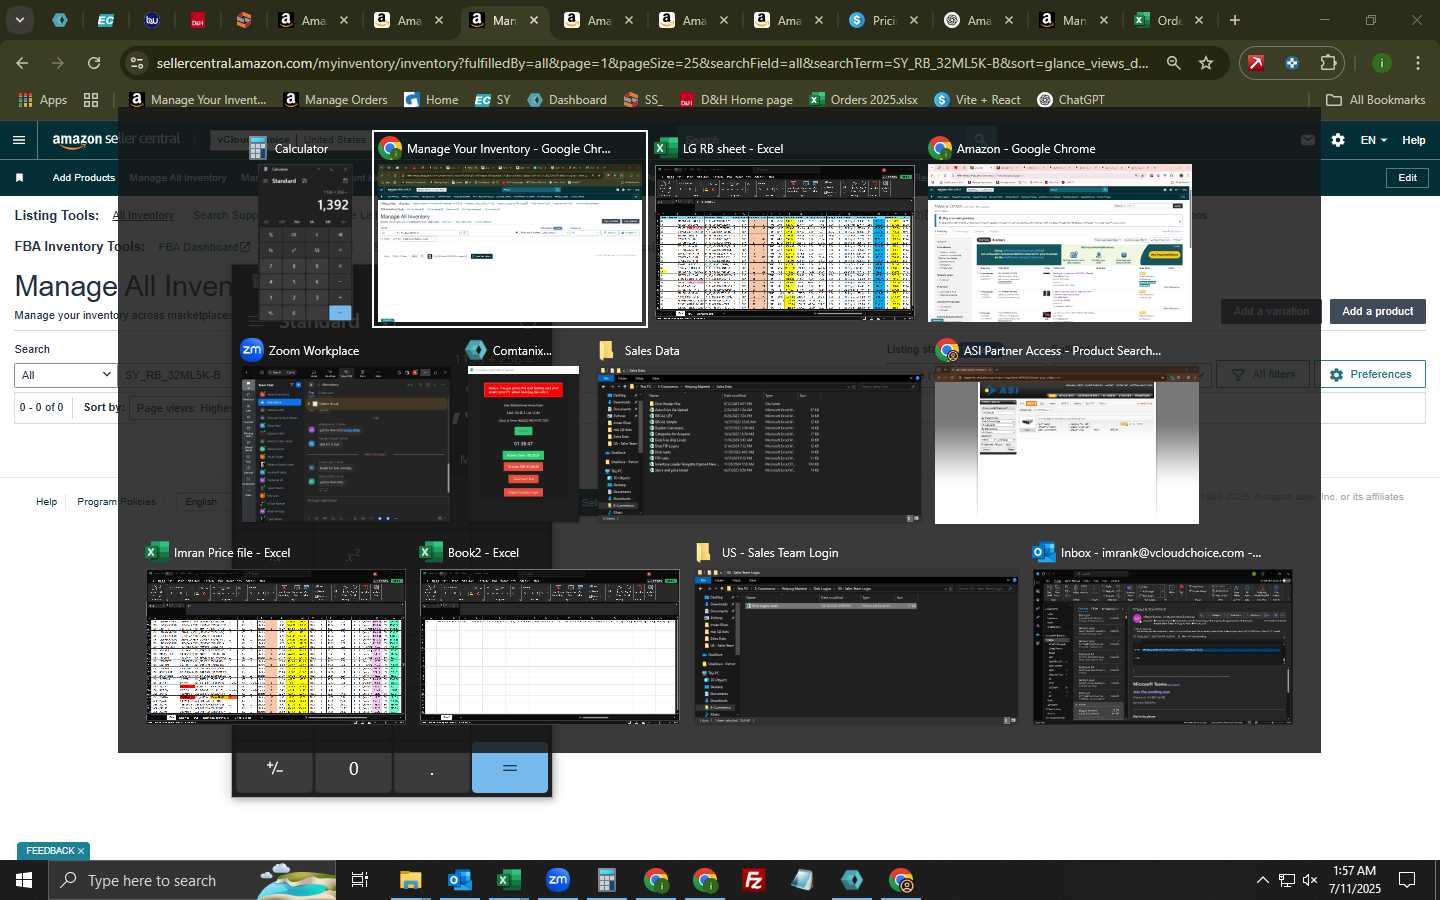Open Zoom from the taskbar

tap(557, 880)
